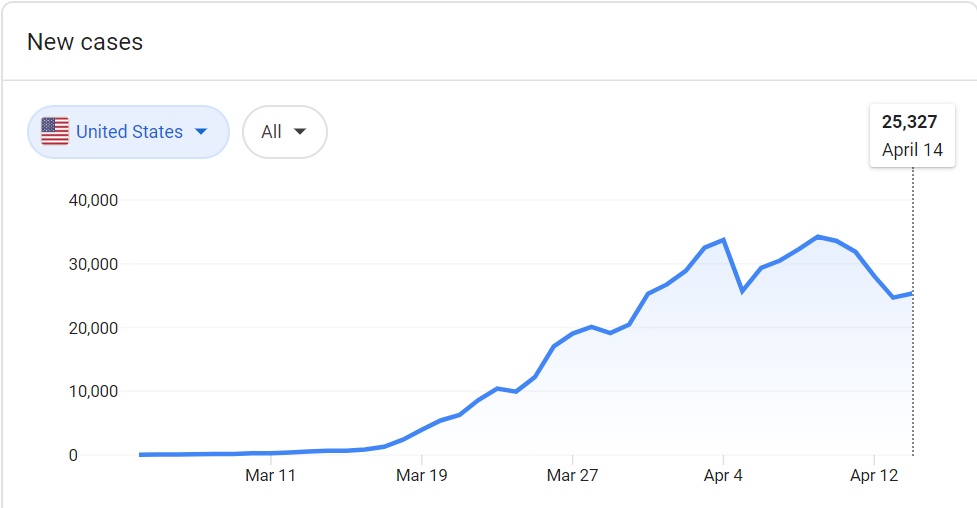Click the line's end point under the dotted marker
The height and width of the screenshot is (508, 977).
912,293
